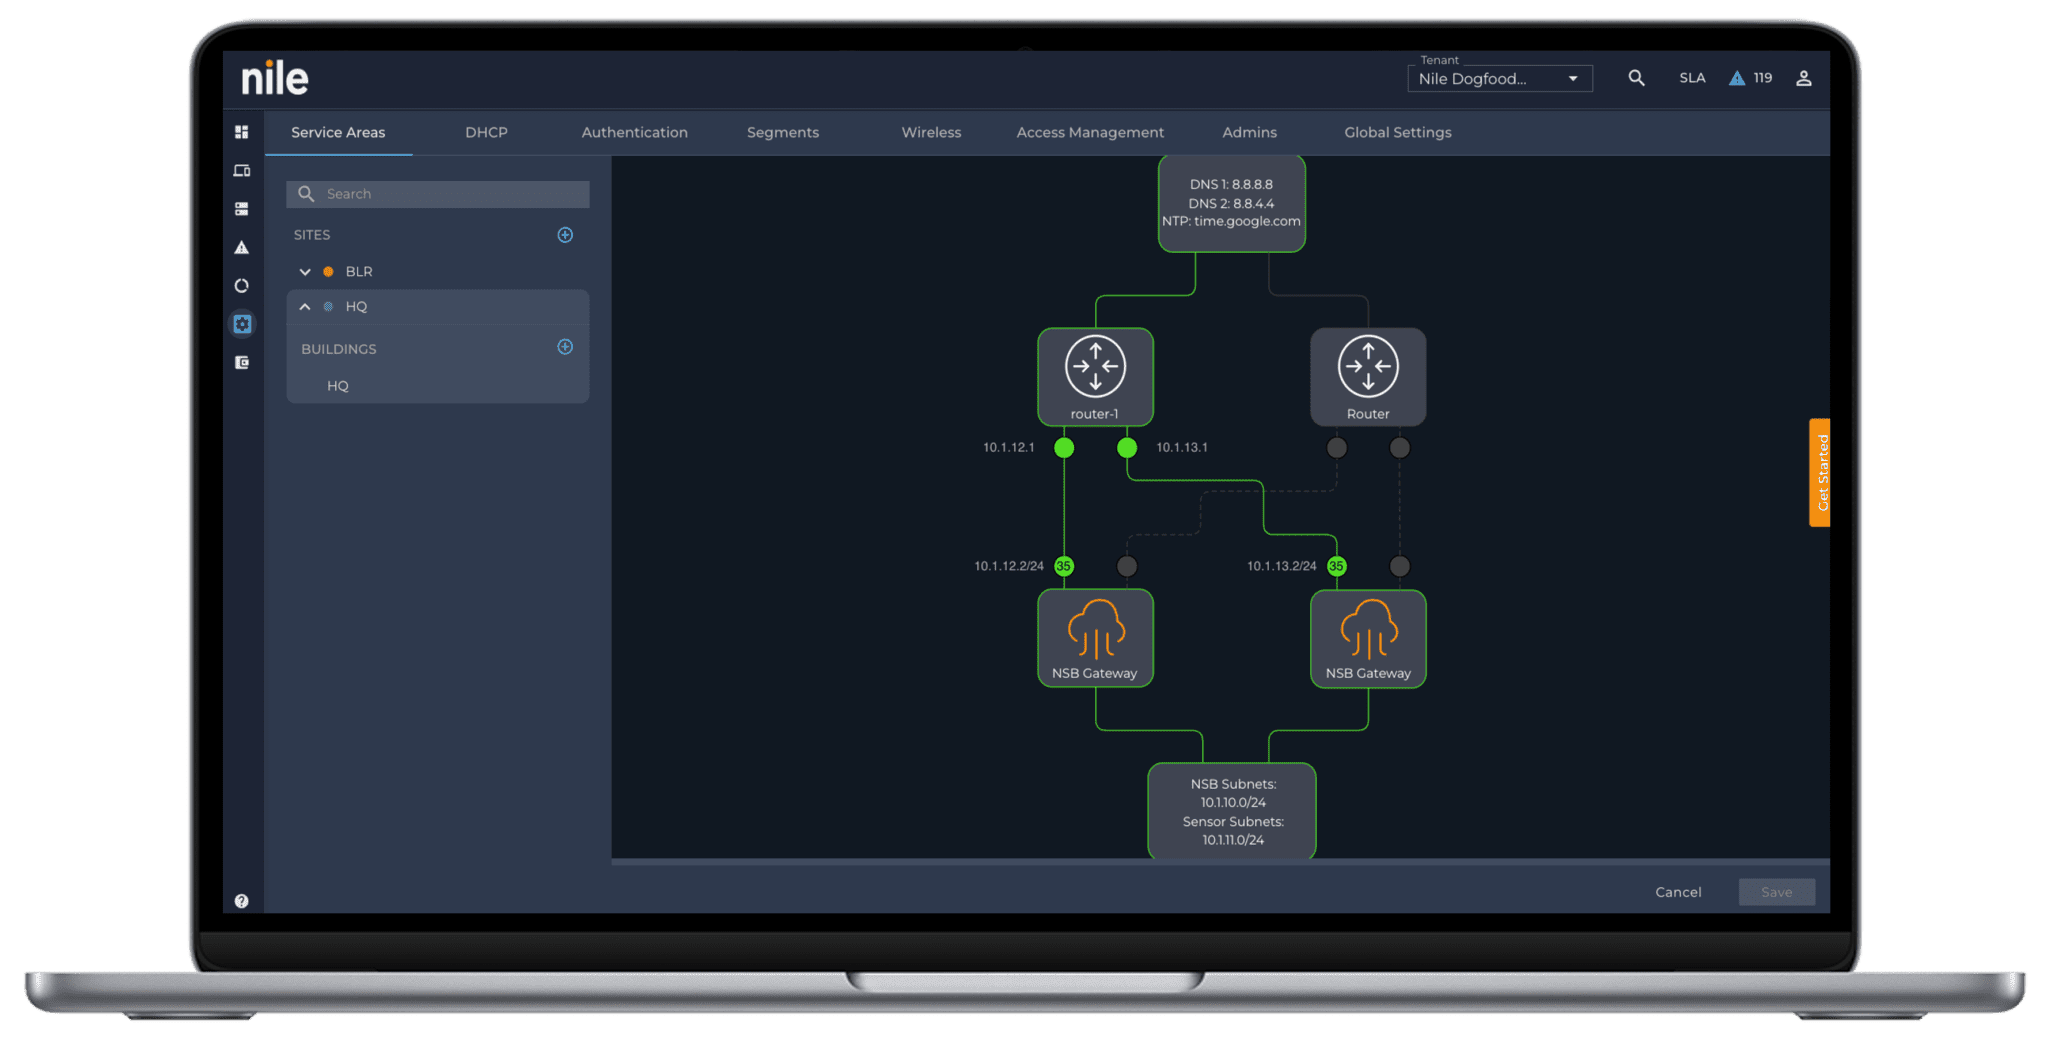Expand the BLR site chevron

(305, 272)
